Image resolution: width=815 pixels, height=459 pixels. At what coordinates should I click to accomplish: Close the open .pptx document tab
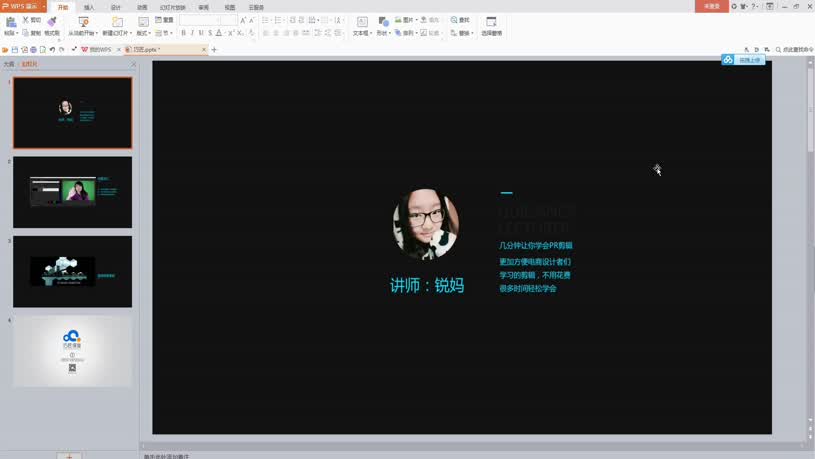coord(204,49)
